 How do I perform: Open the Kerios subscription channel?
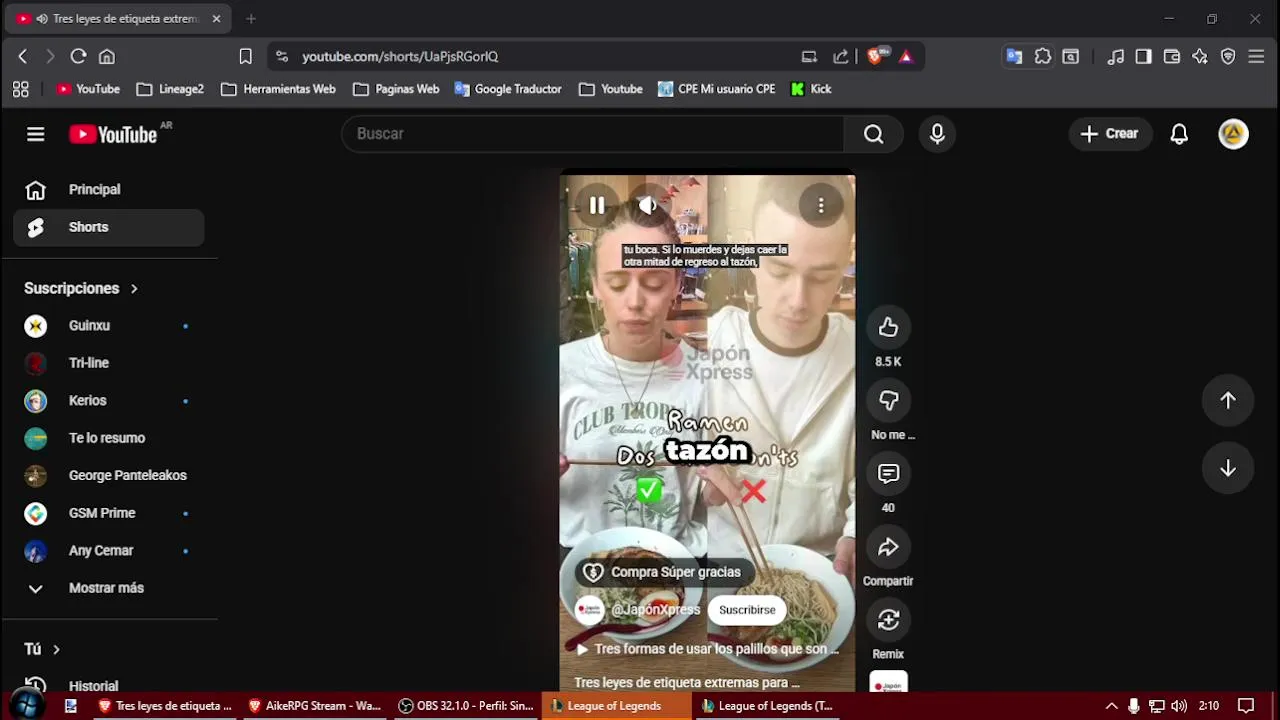coord(109,401)
